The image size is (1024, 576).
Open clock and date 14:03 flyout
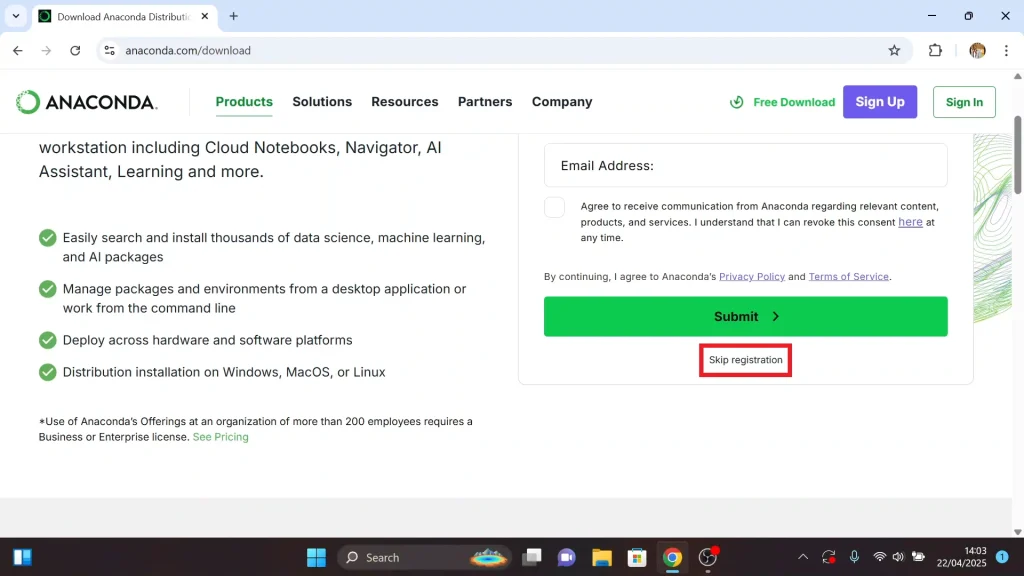coord(961,557)
